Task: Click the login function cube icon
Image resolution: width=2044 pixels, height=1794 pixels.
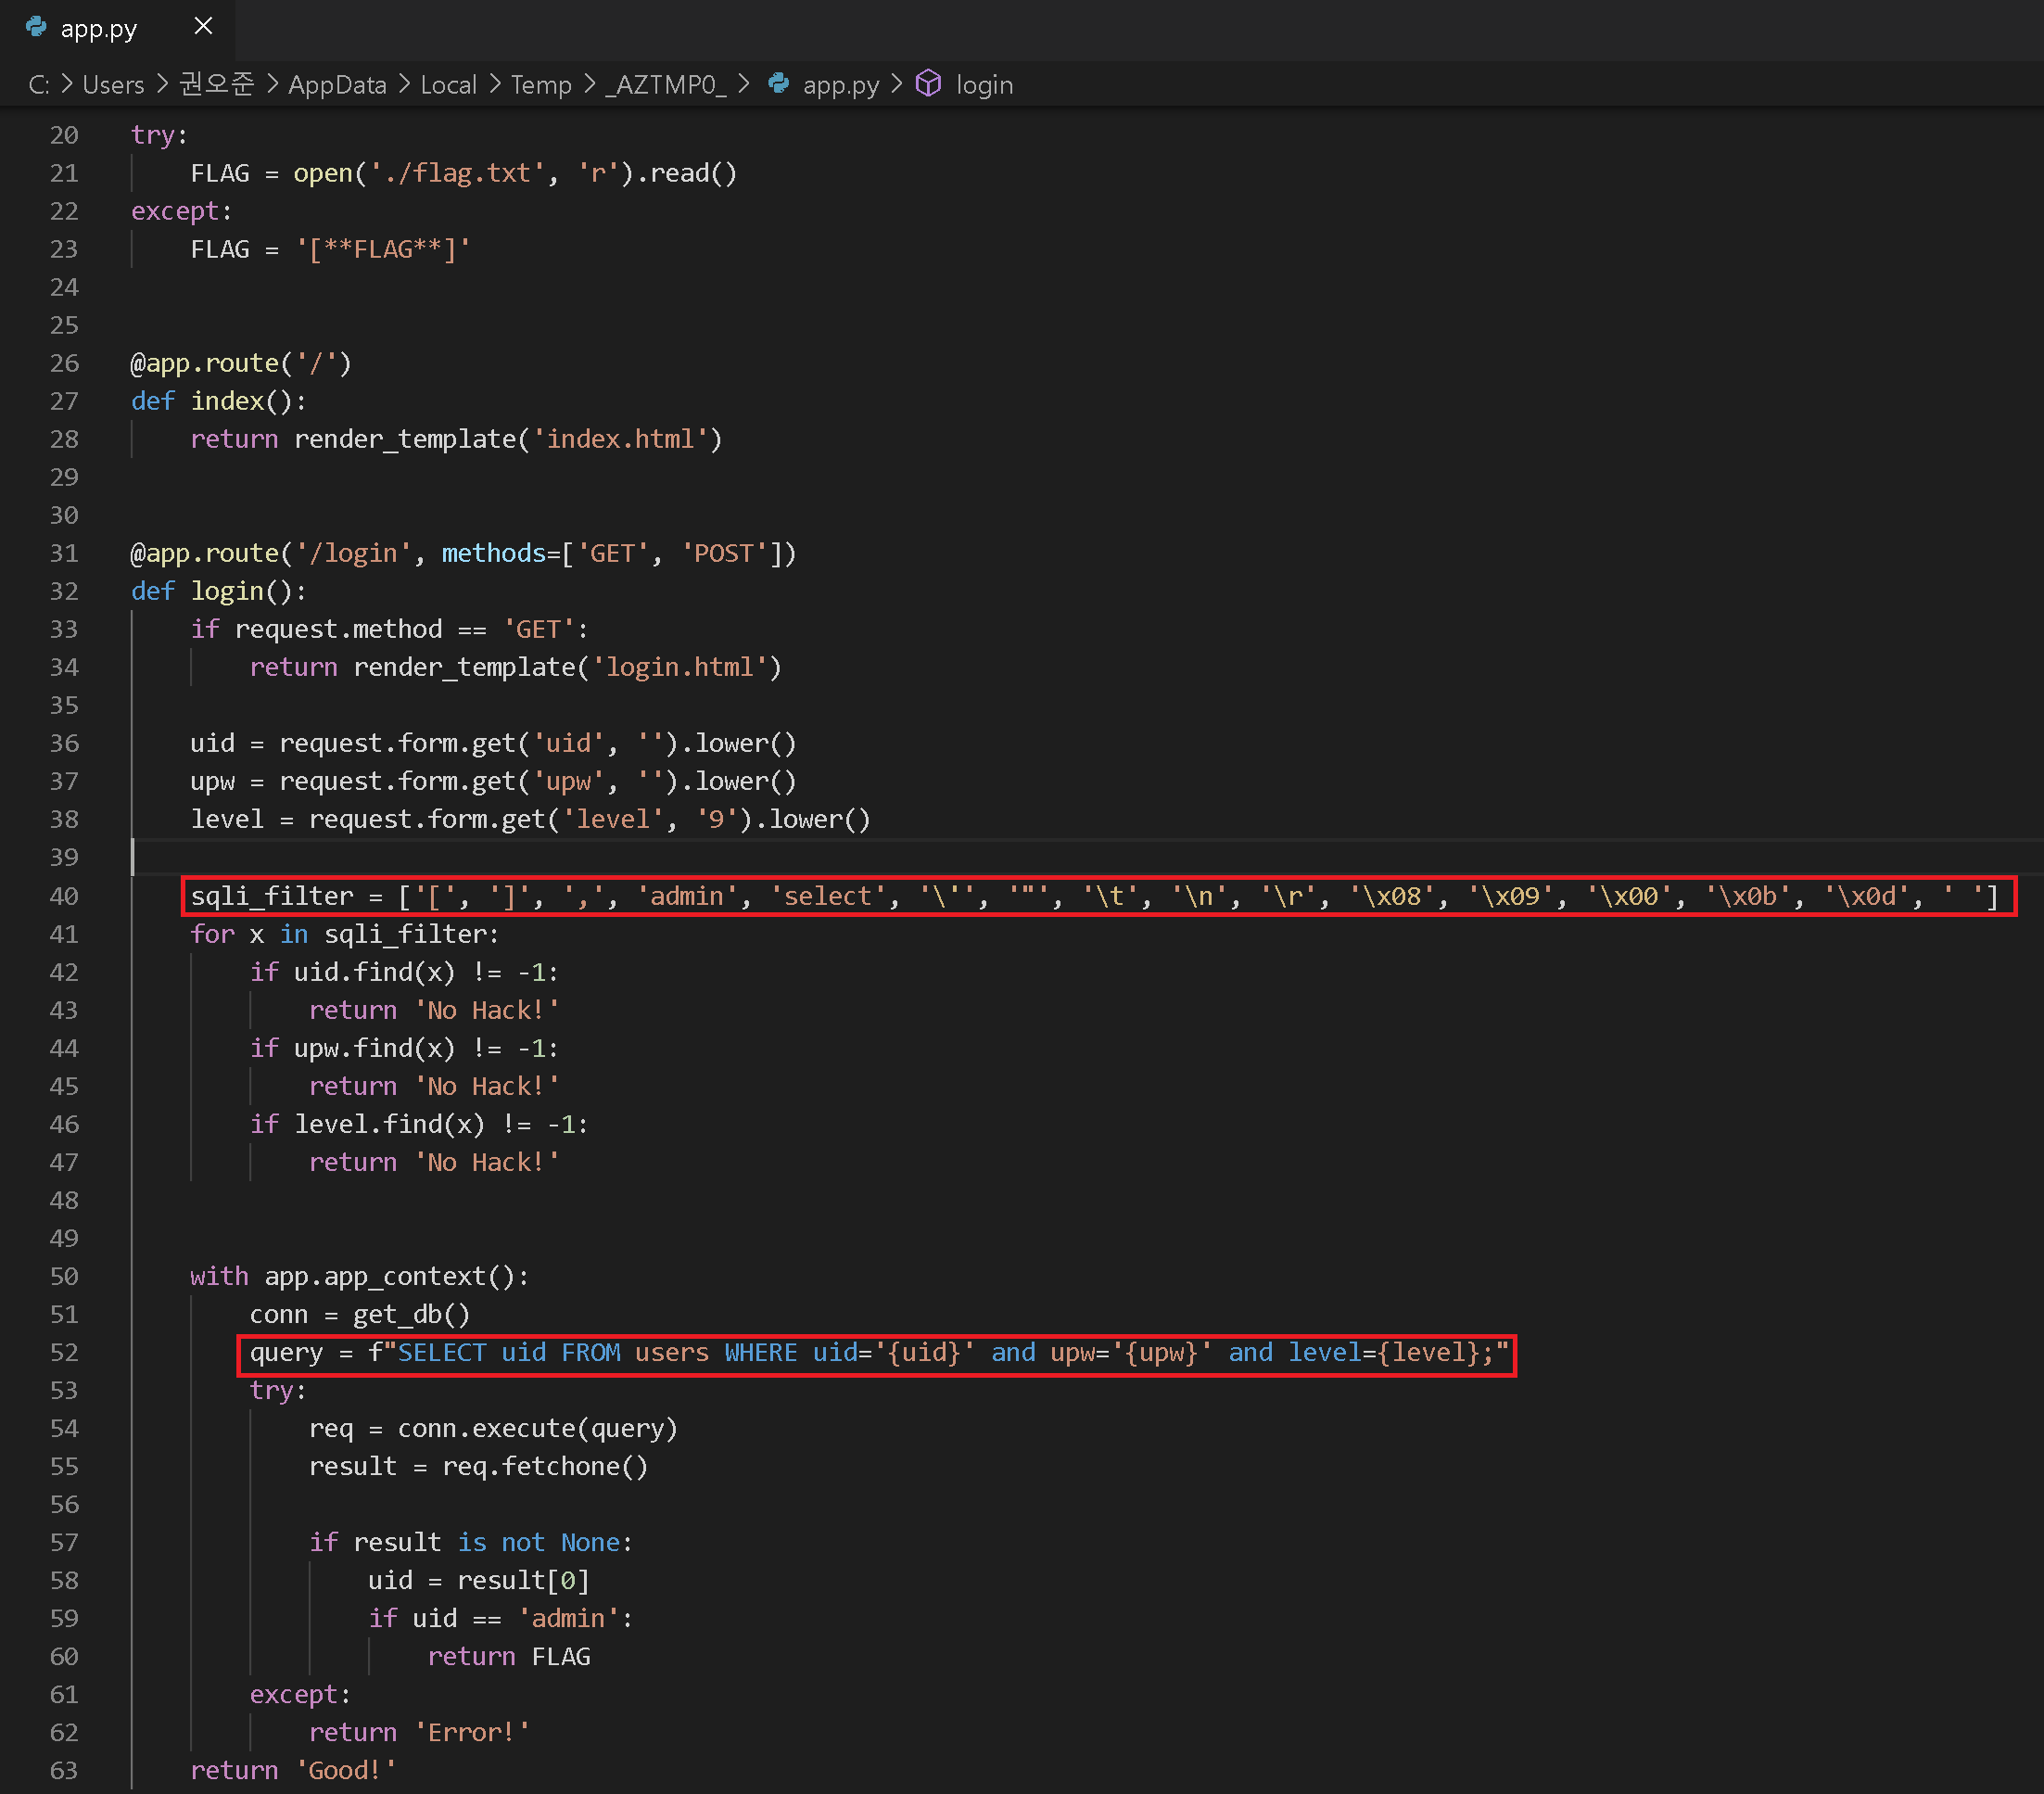Action: click(928, 84)
